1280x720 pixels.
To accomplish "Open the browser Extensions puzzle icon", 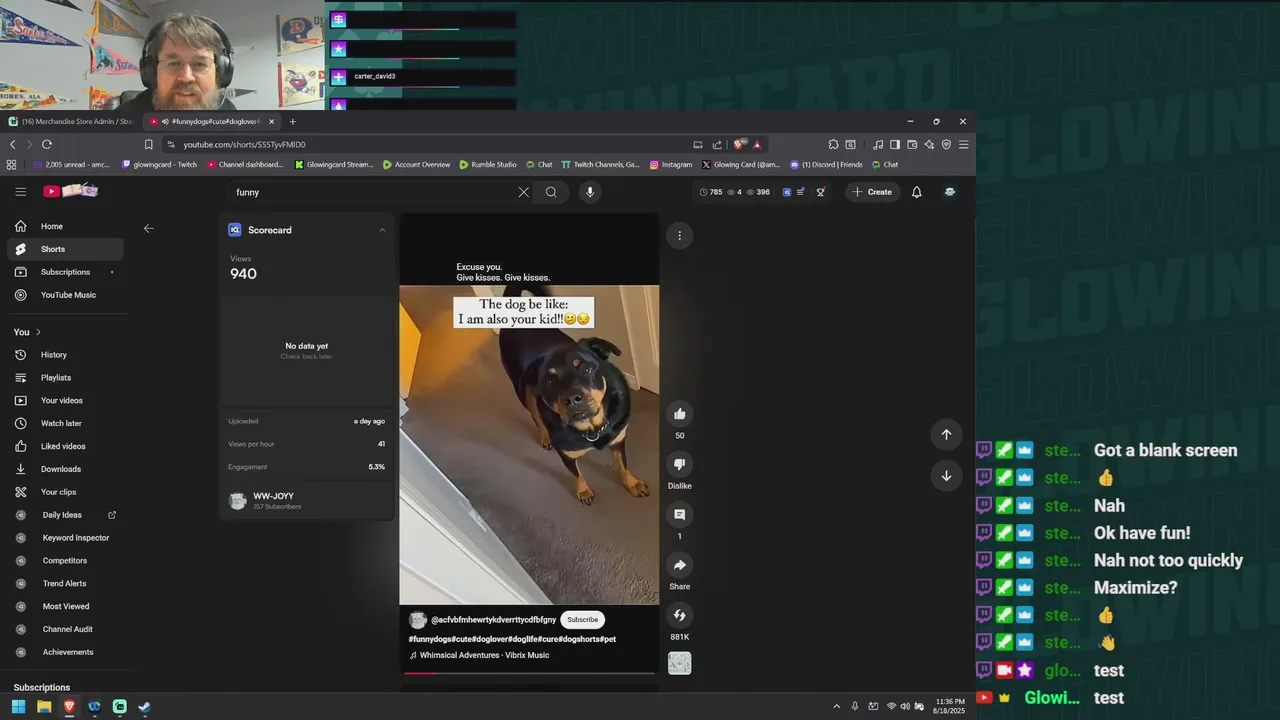I will point(833,144).
